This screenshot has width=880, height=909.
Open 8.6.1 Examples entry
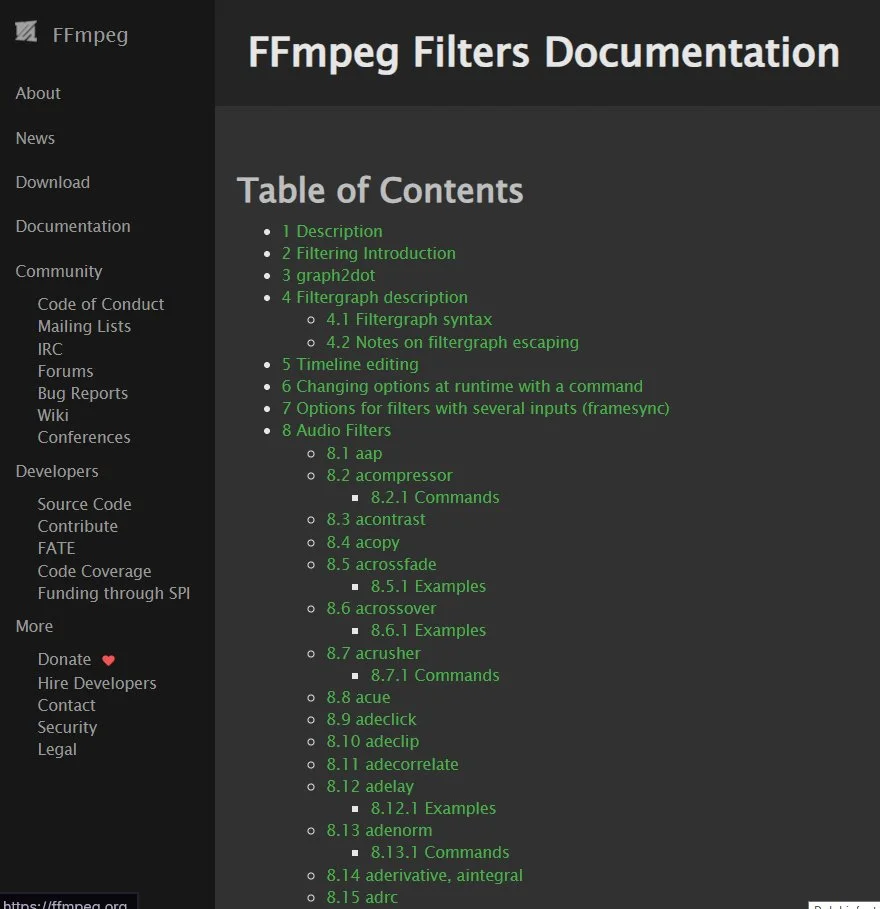pyautogui.click(x=428, y=630)
